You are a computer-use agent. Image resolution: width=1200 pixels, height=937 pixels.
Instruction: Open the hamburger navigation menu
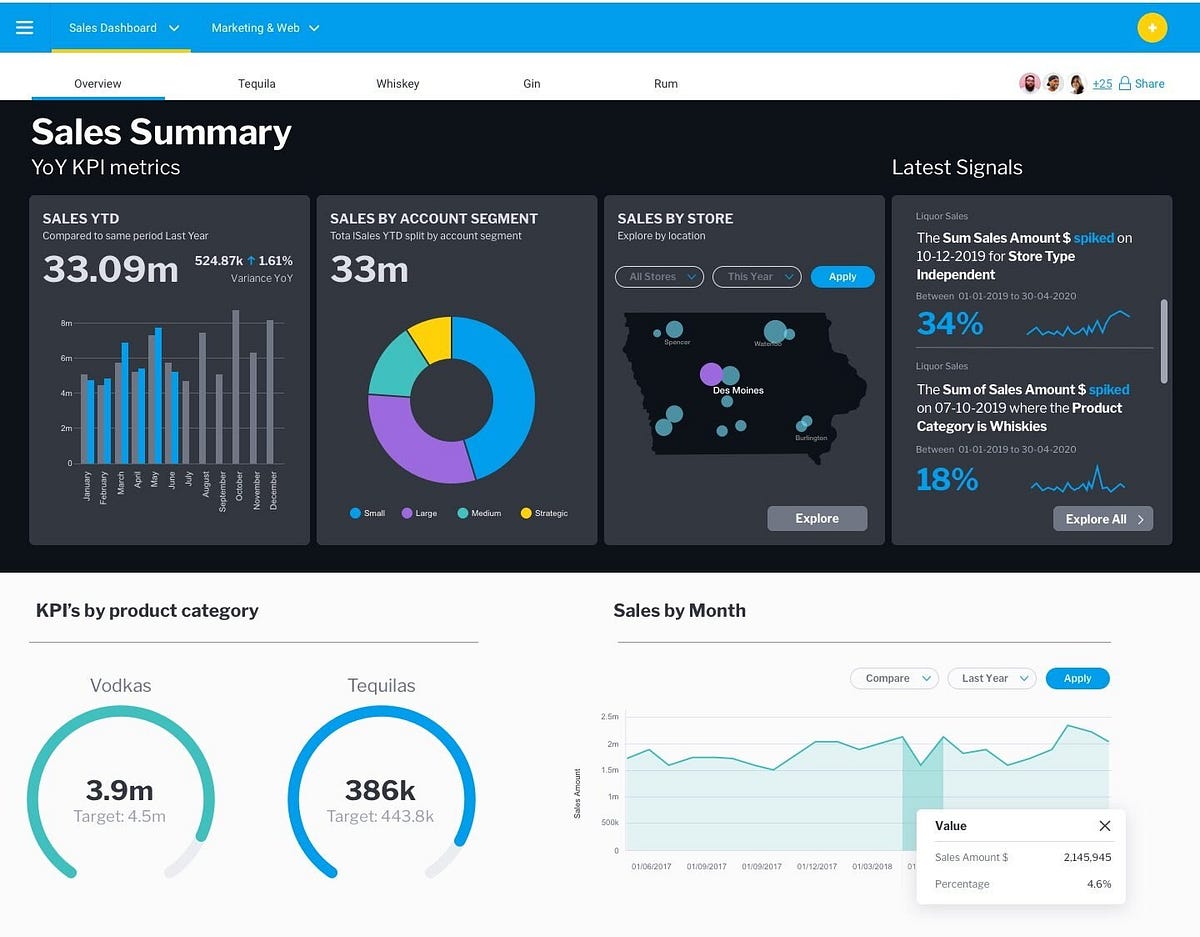25,27
